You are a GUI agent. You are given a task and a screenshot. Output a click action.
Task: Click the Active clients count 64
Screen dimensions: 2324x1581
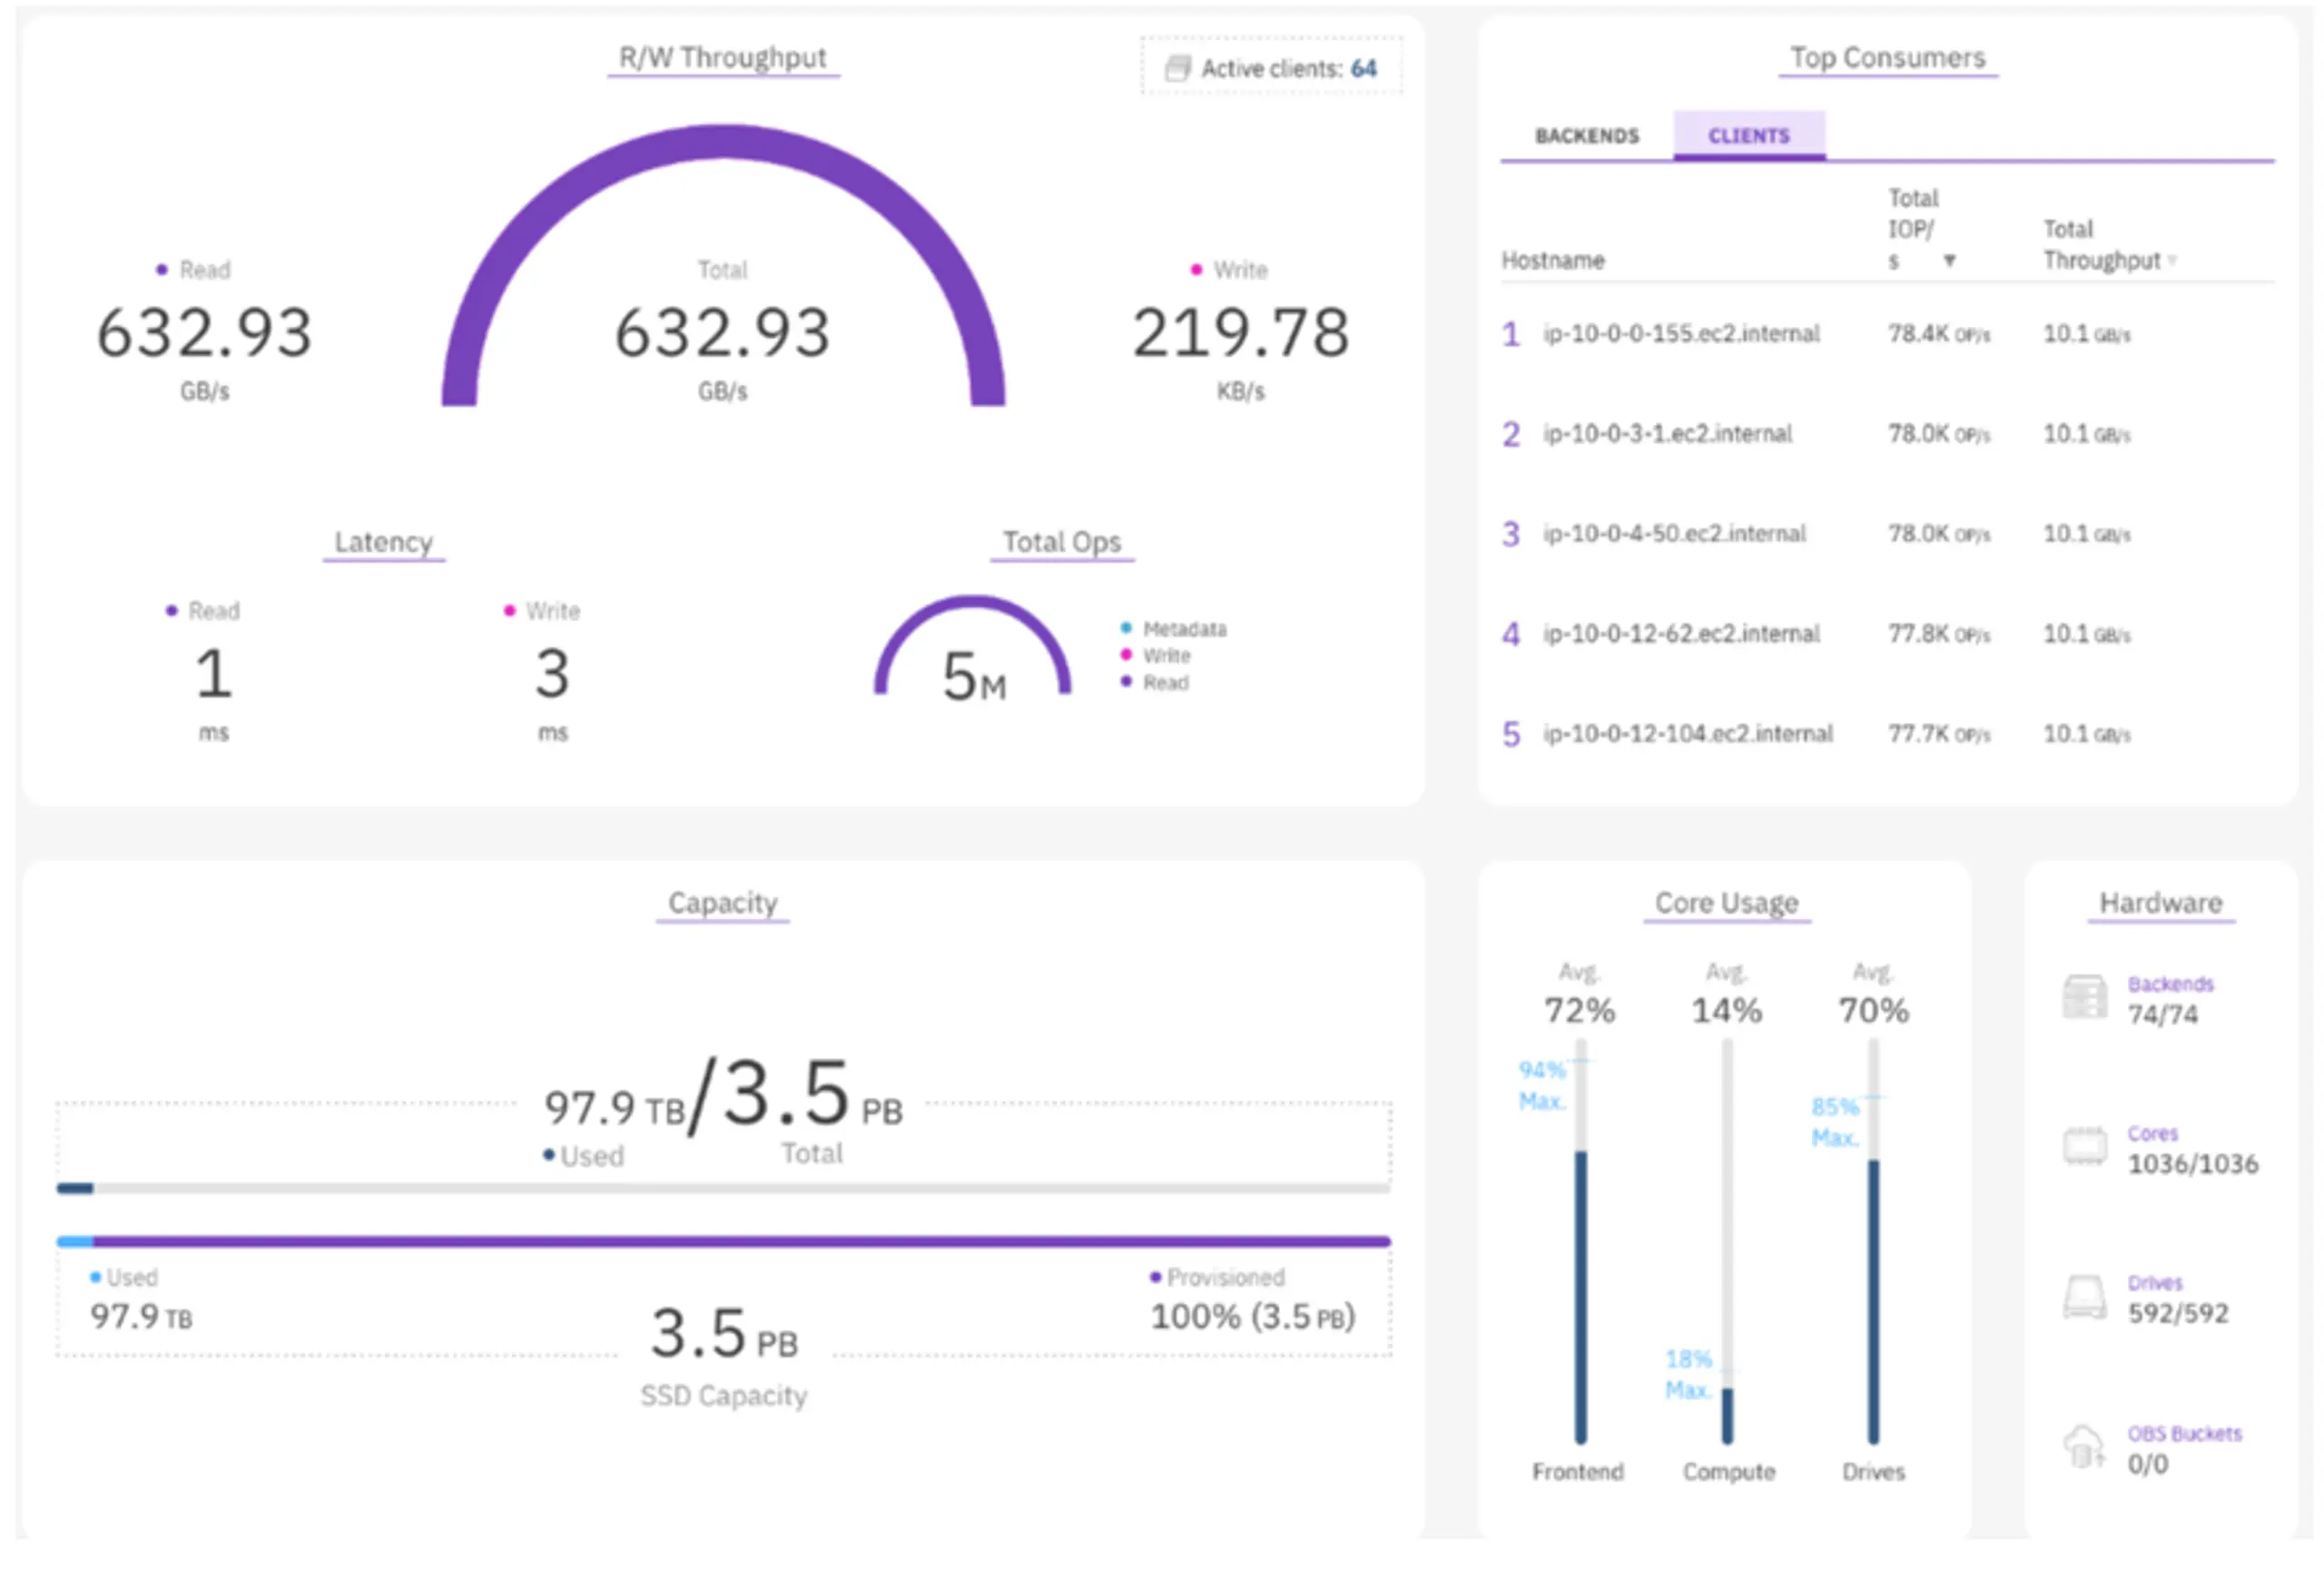tap(1363, 68)
